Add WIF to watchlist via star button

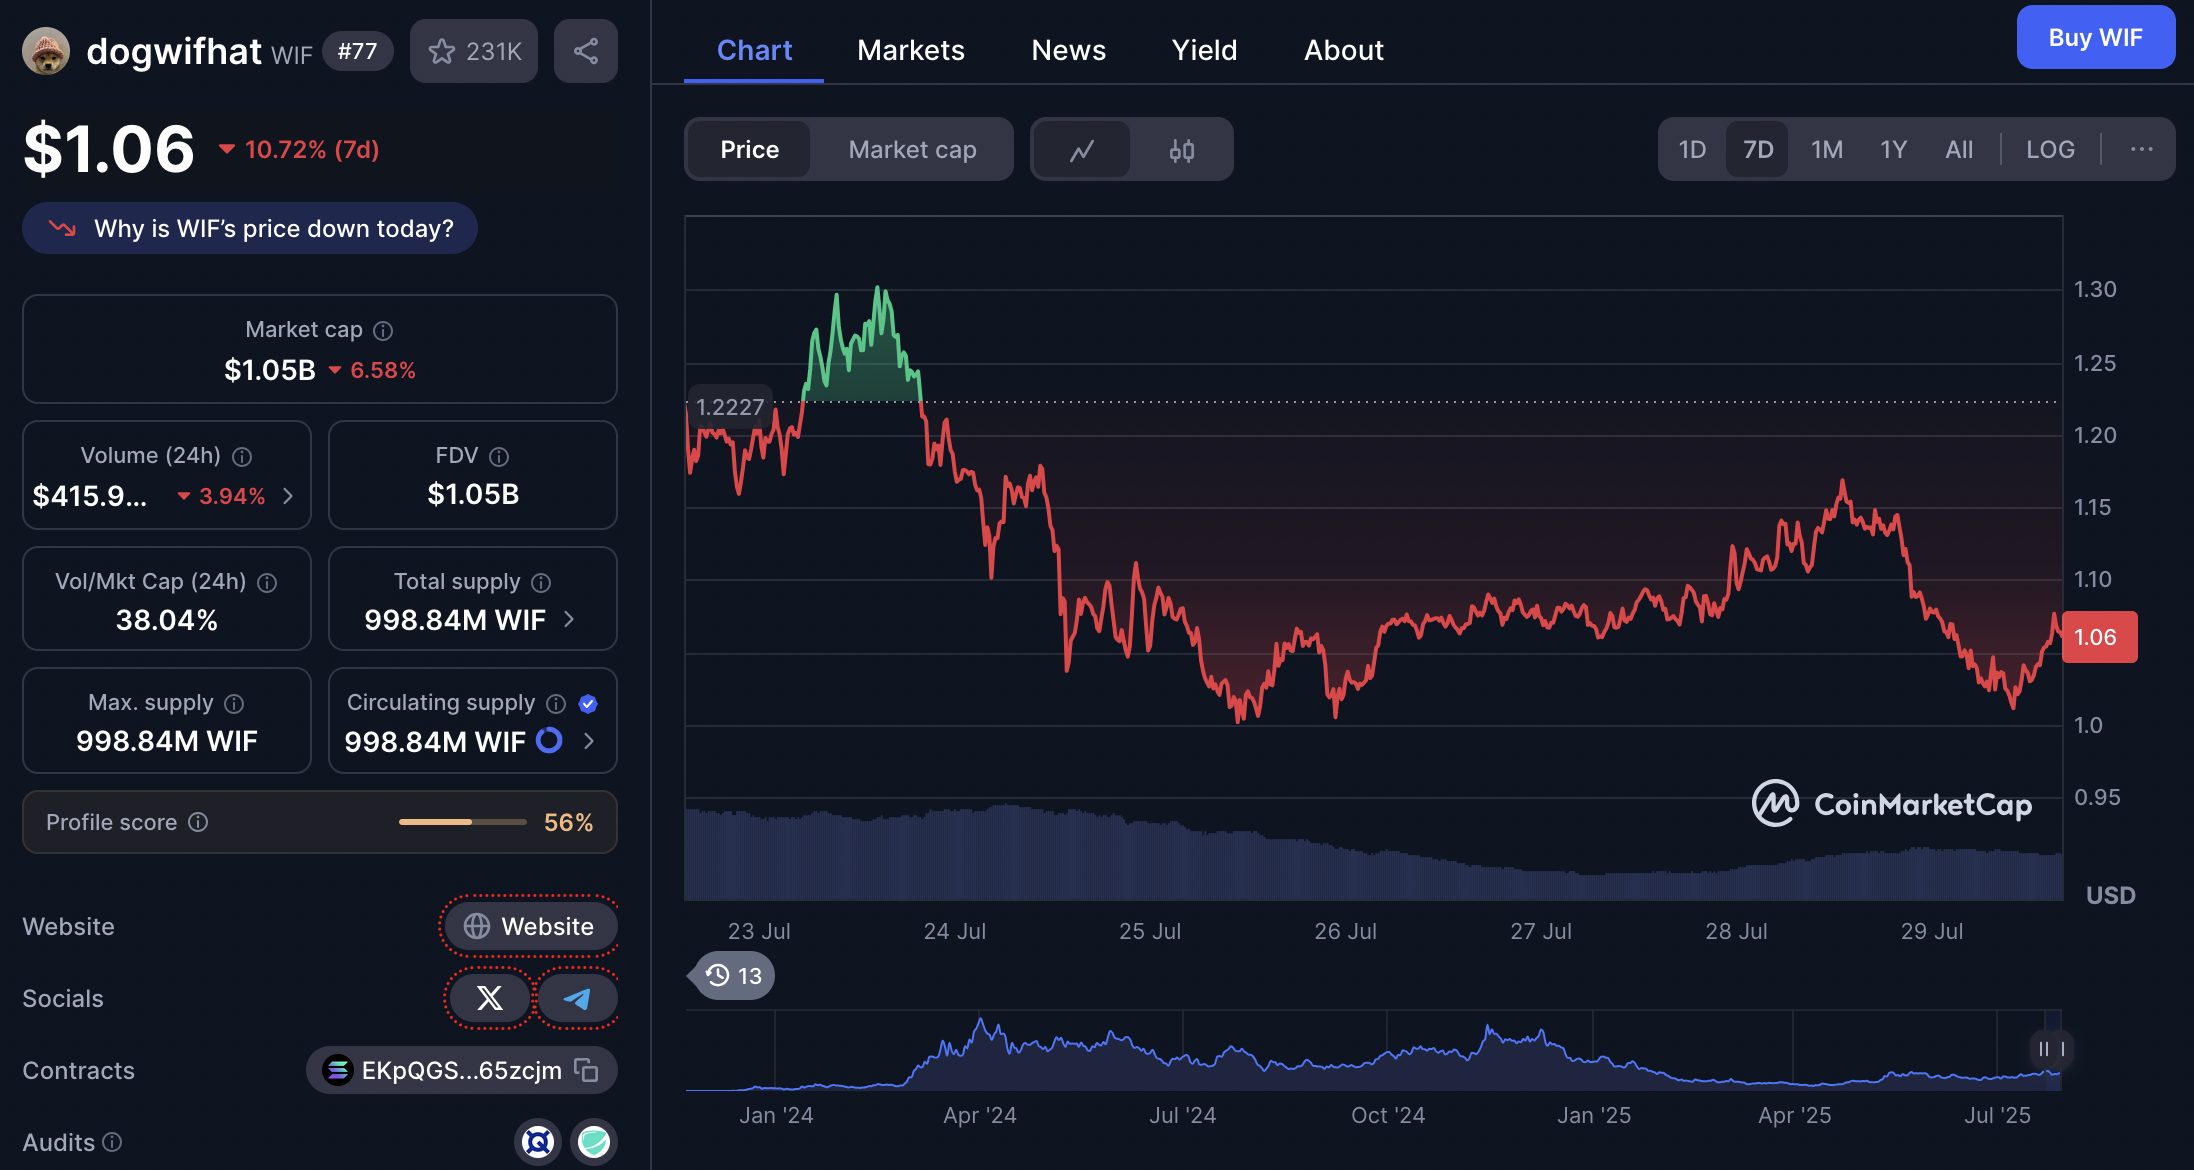click(x=474, y=51)
